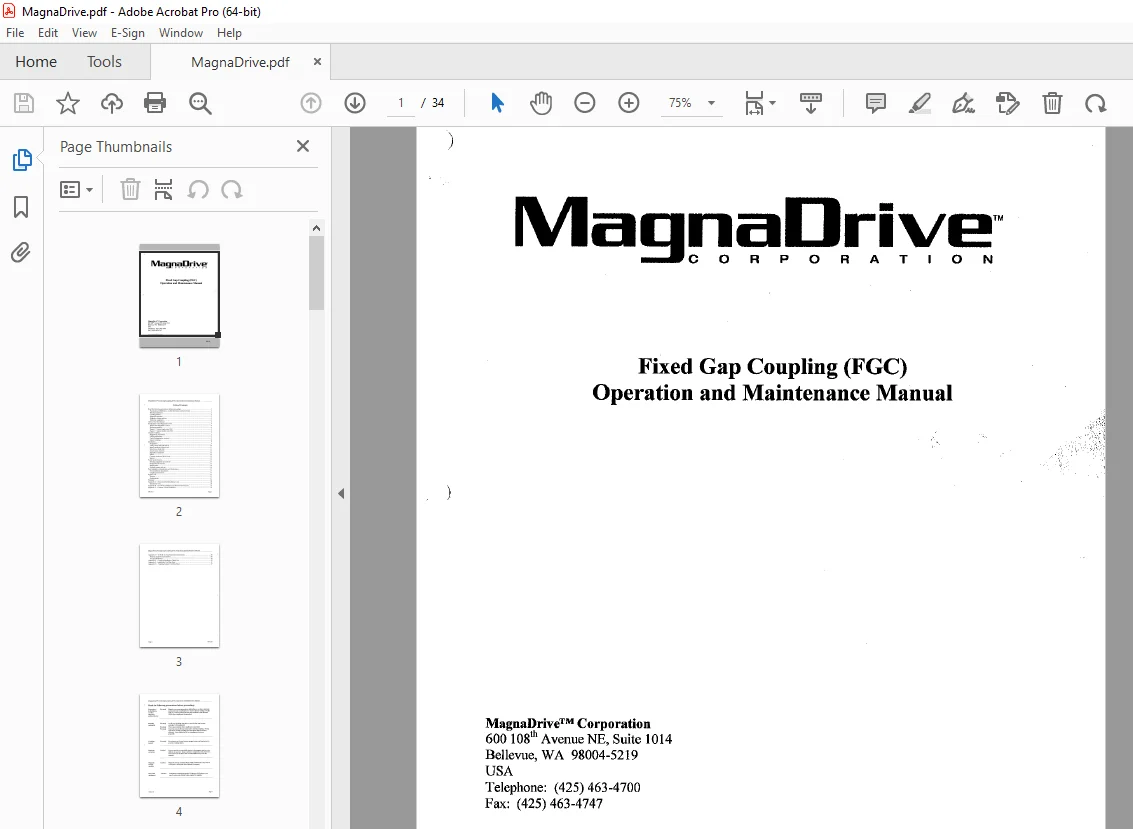Zoom in with plus circle
Screen dimensions: 1133x829
point(629,103)
